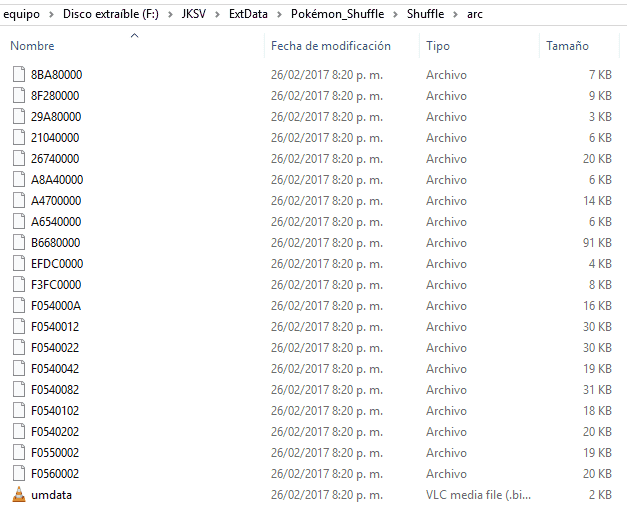Click the blank file icon for 29A80000
The height and width of the screenshot is (515, 627).
(19, 116)
